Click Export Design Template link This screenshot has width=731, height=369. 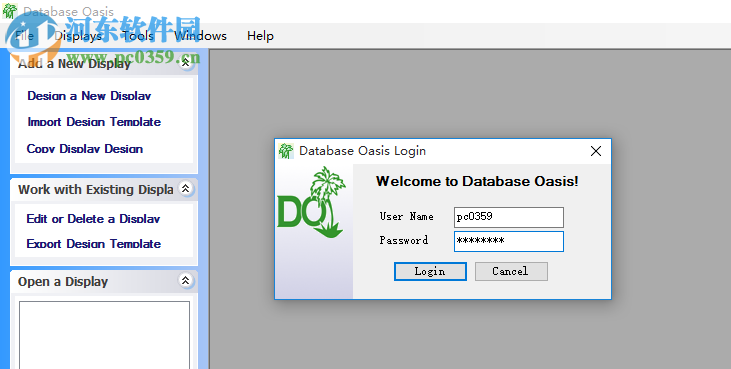click(x=94, y=244)
